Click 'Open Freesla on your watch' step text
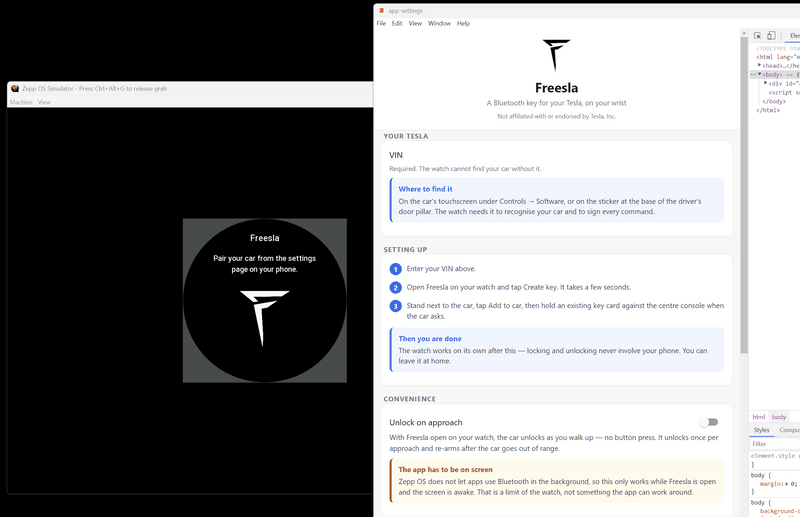The image size is (800, 517). [518, 287]
